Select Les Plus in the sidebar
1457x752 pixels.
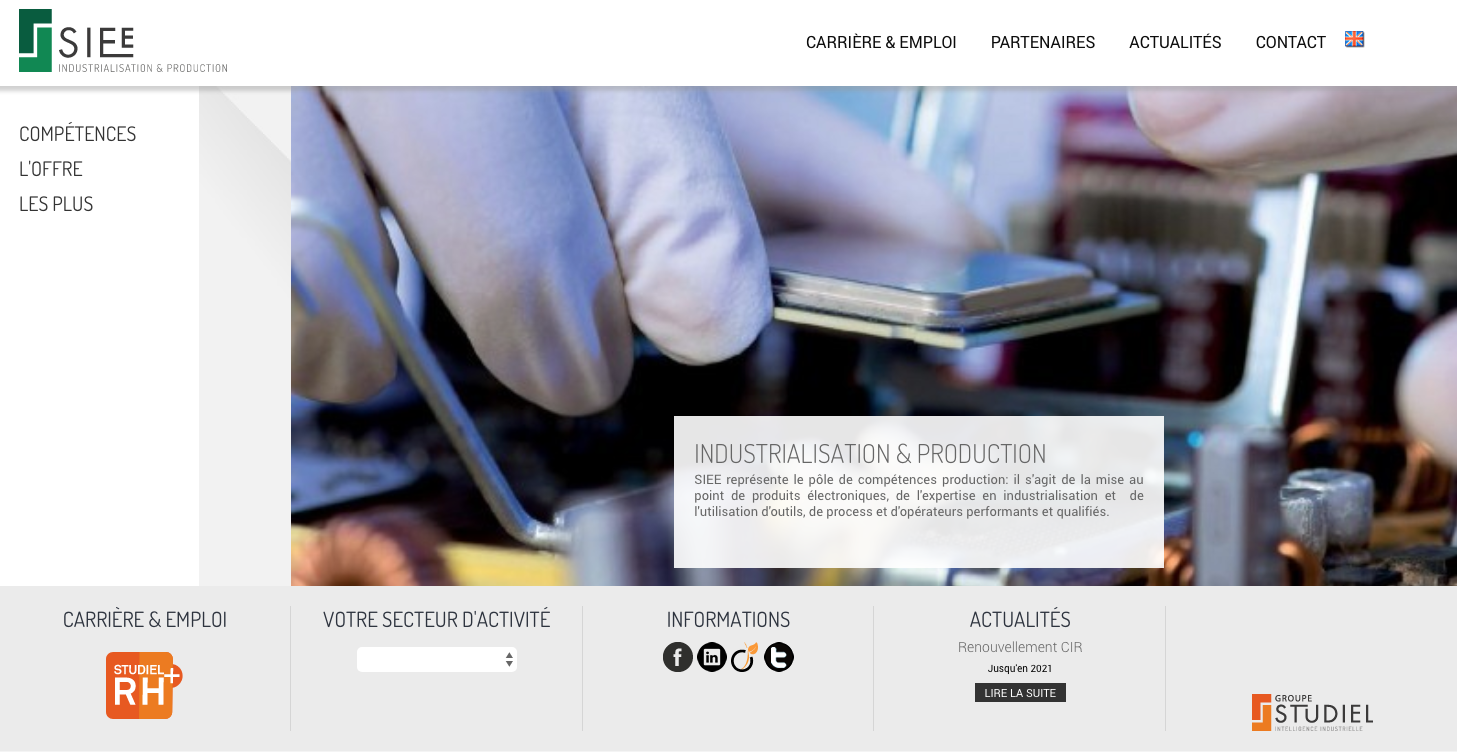pos(56,204)
